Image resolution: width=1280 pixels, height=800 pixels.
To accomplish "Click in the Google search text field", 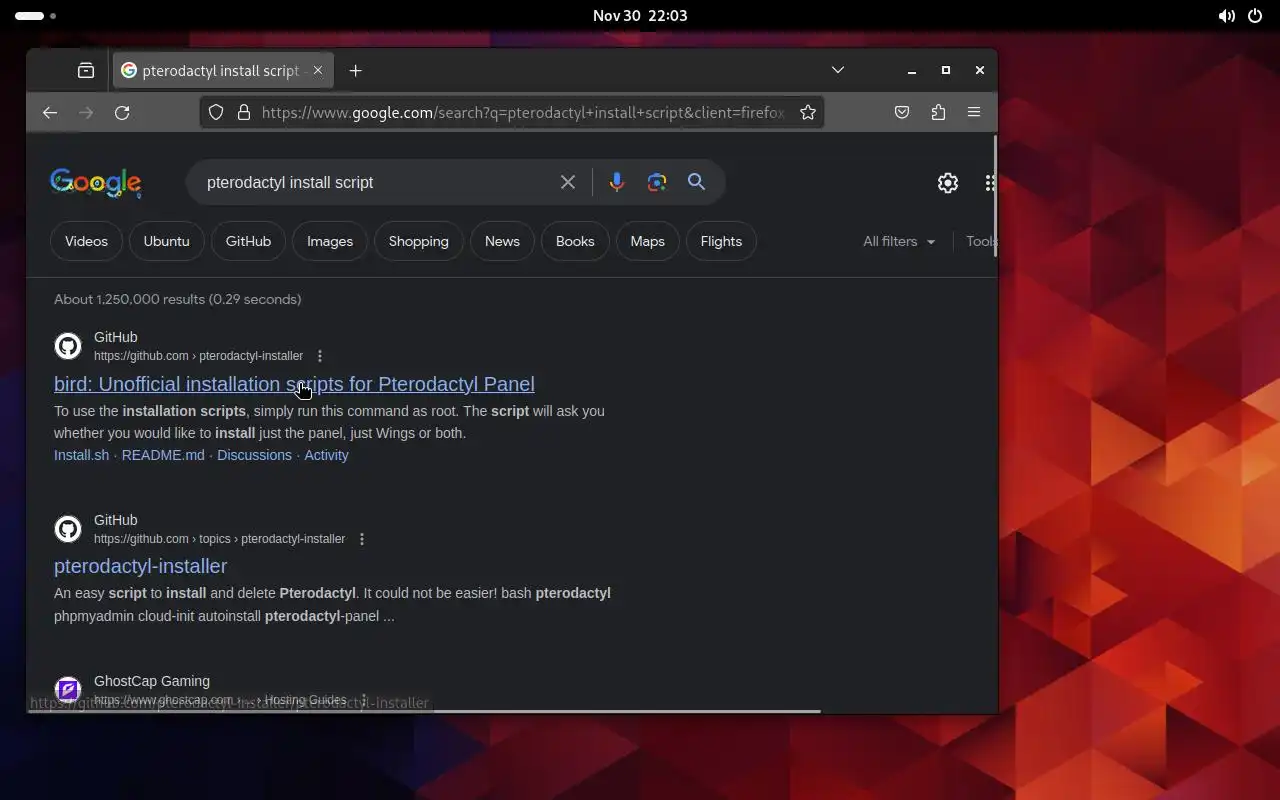I will [375, 182].
